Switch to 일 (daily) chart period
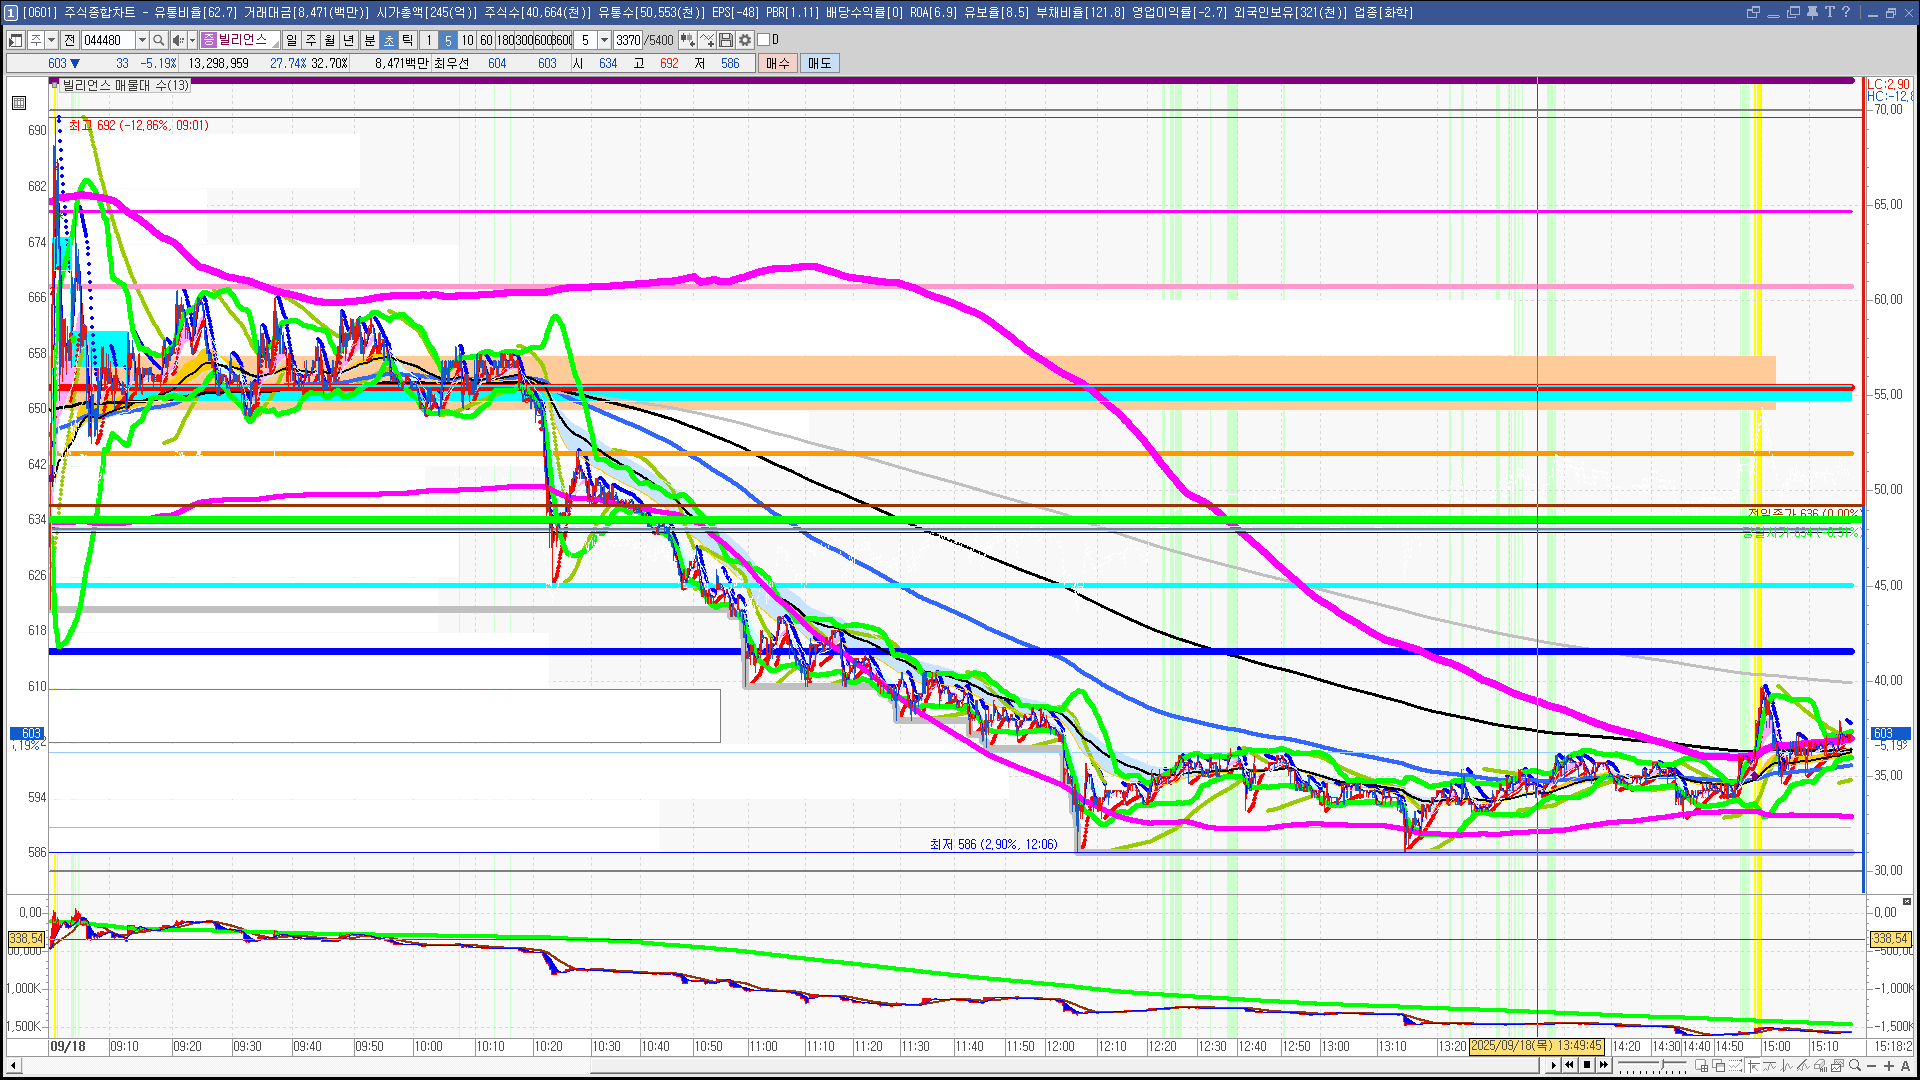 (291, 40)
